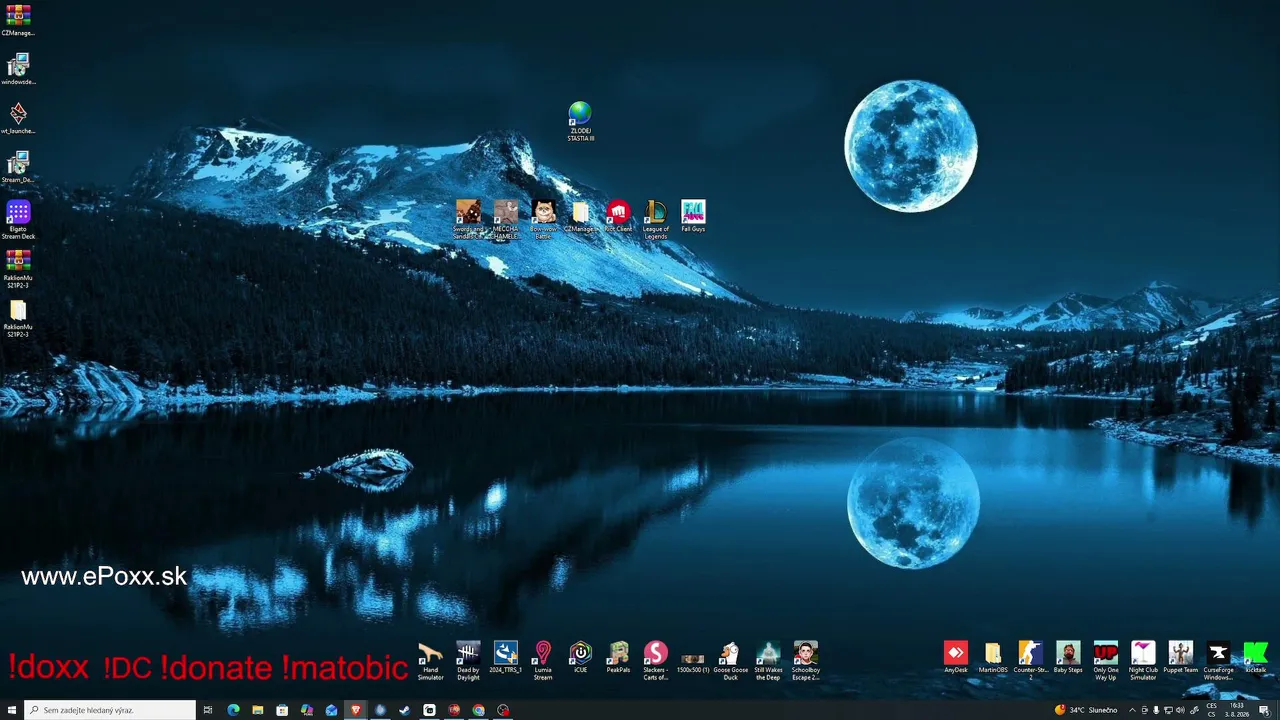Launch Dead by Daylight shortcut
1280x720 pixels.
coord(468,660)
